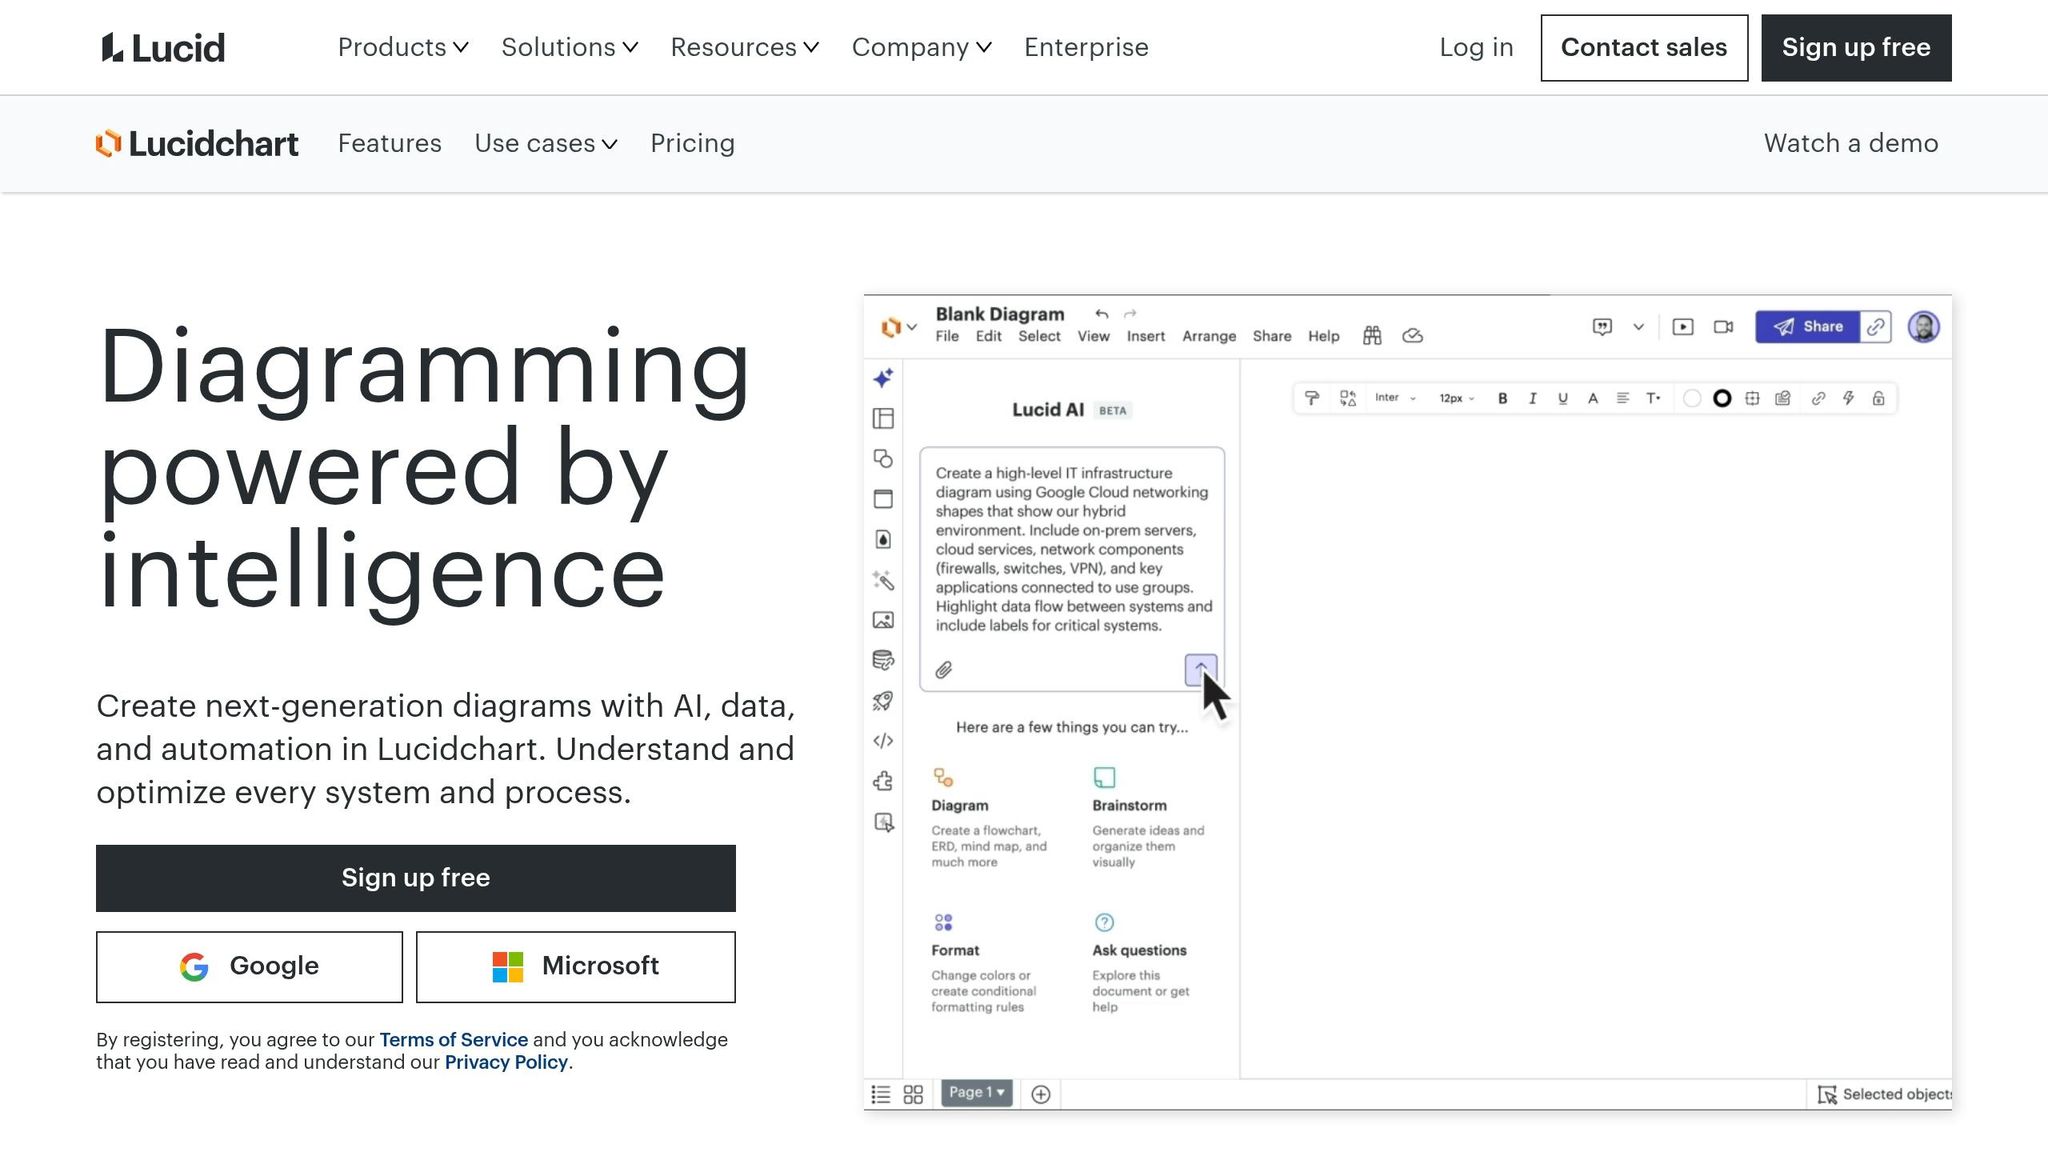Click the attachment paperclip in AI prompt
This screenshot has height=1152, width=2048.
tap(943, 670)
